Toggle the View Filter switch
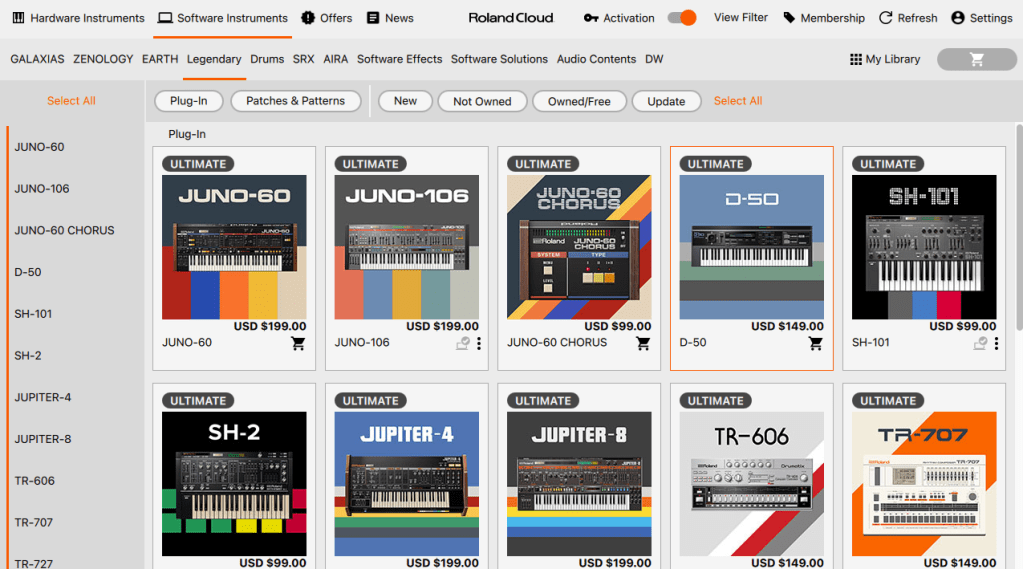1023x569 pixels. coord(682,18)
